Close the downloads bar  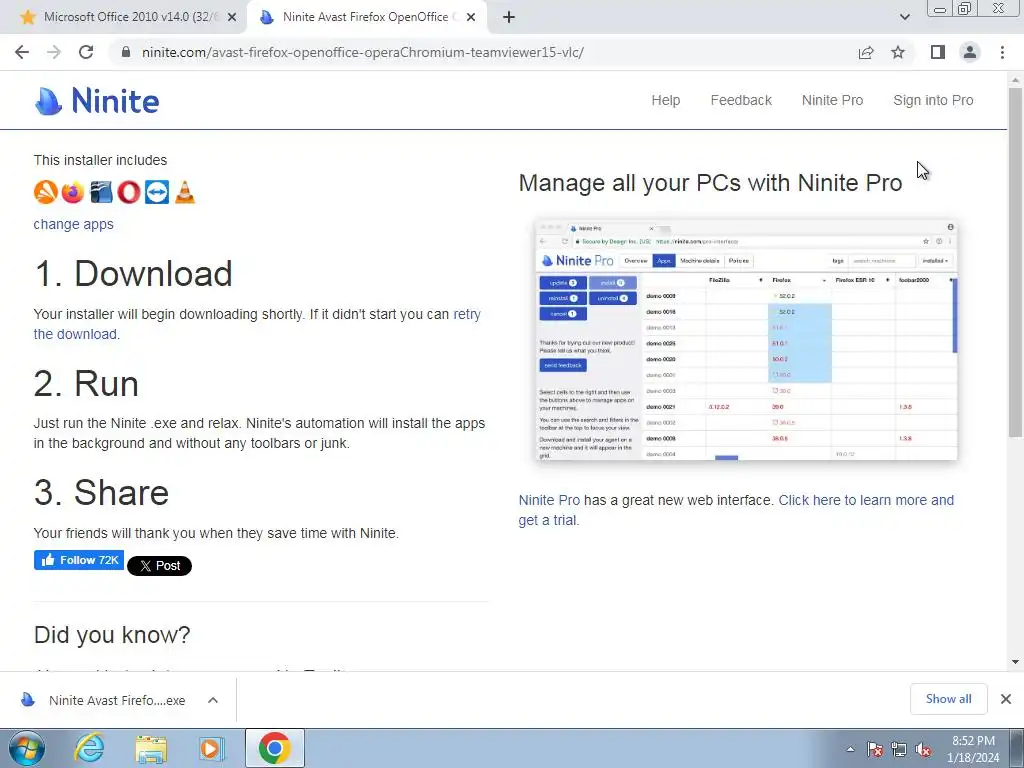click(x=1006, y=699)
